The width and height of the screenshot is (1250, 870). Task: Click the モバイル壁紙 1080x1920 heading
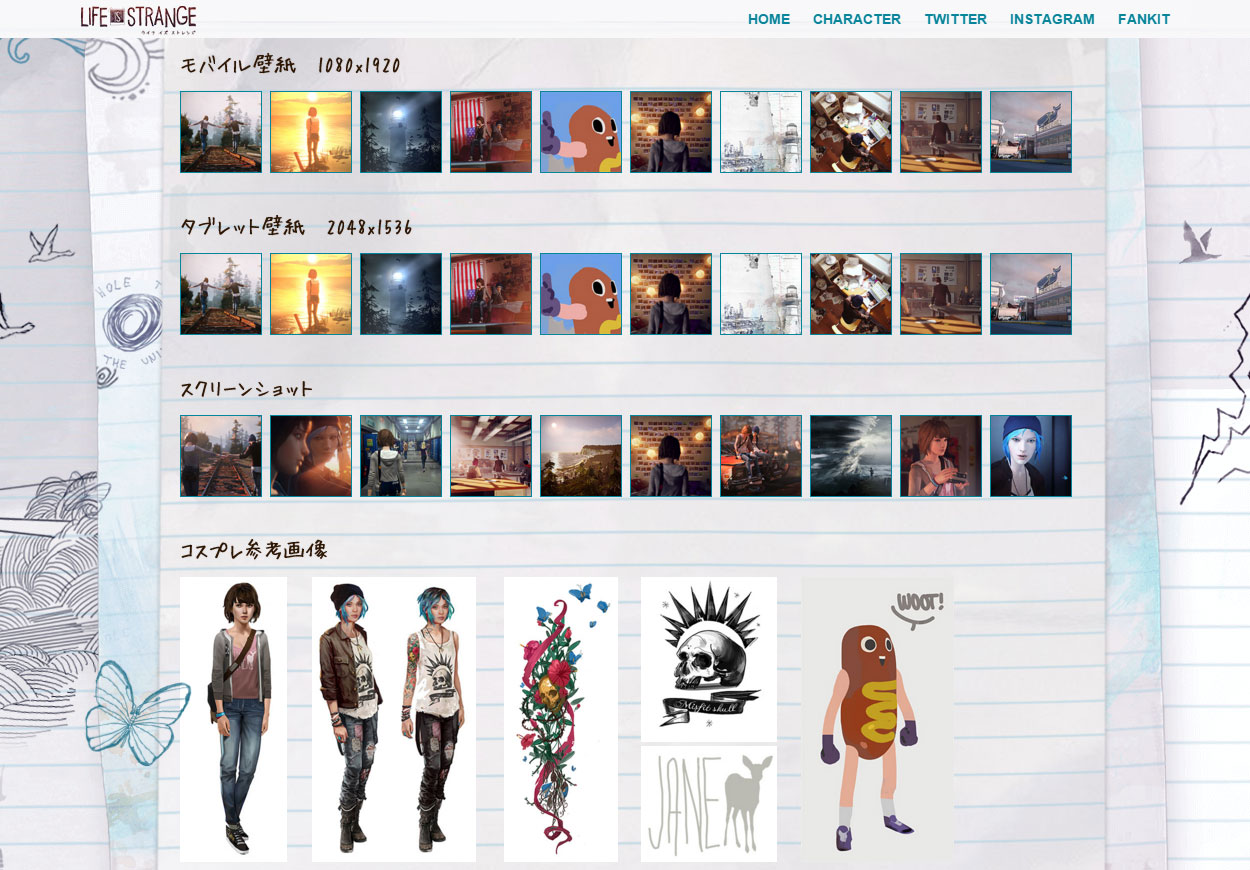coord(290,66)
